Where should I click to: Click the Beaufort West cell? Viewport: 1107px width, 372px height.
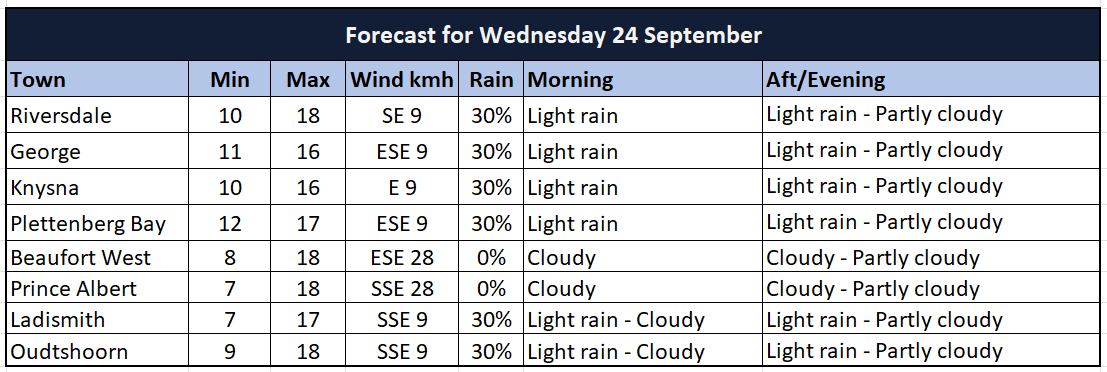[x=97, y=258]
